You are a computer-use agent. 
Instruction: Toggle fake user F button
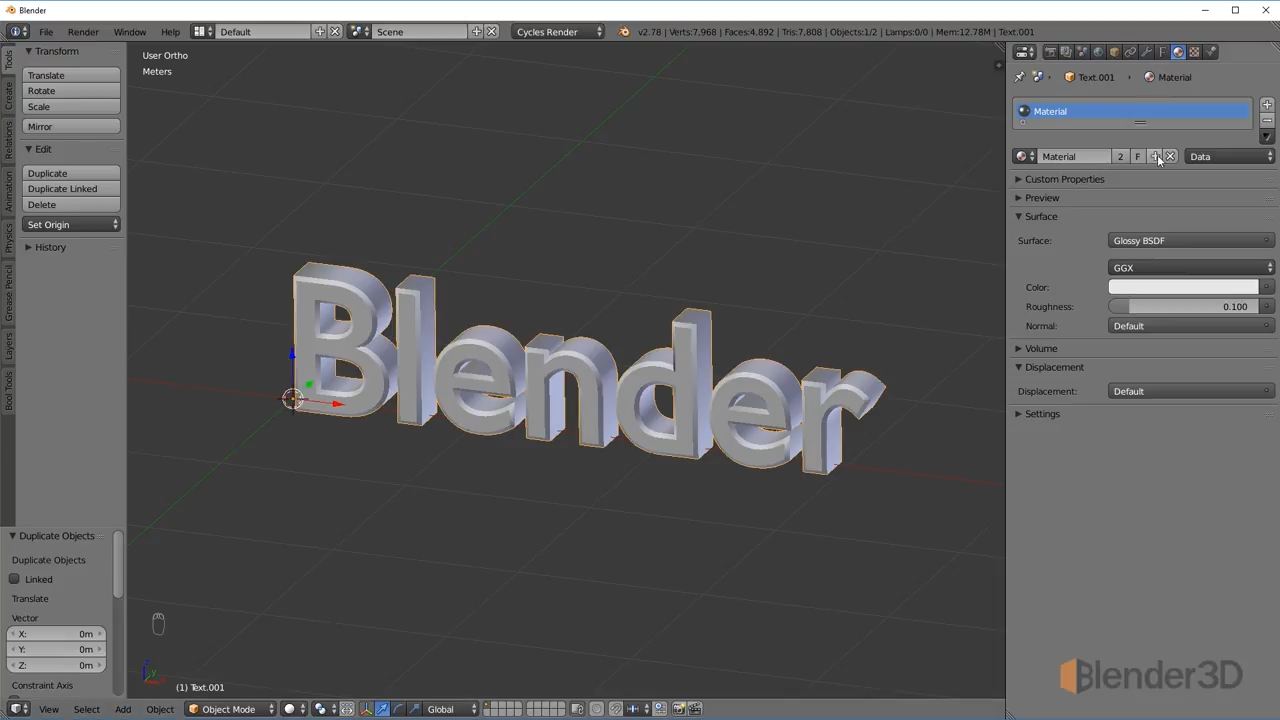click(1137, 156)
